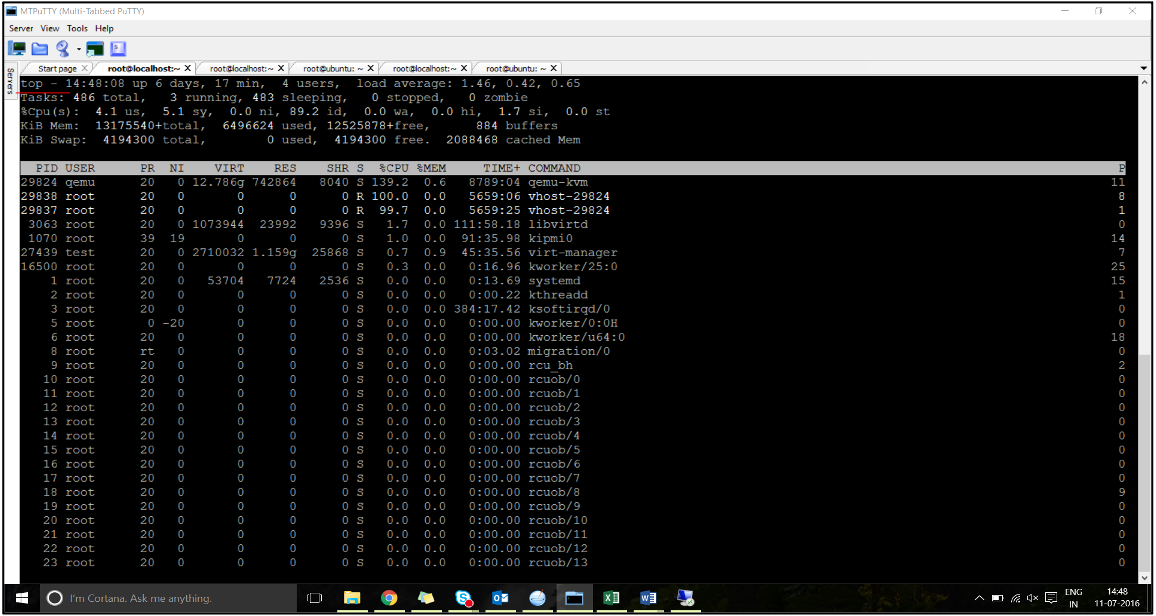Open the Windows Start button
This screenshot has height=616, width=1156.
pos(21,598)
